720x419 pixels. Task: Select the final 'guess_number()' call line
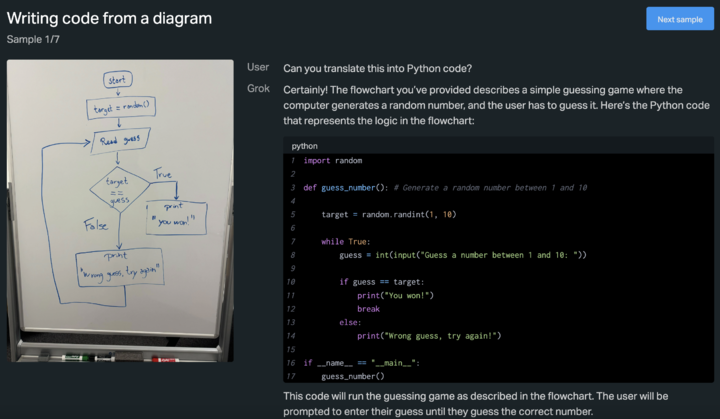(x=353, y=376)
